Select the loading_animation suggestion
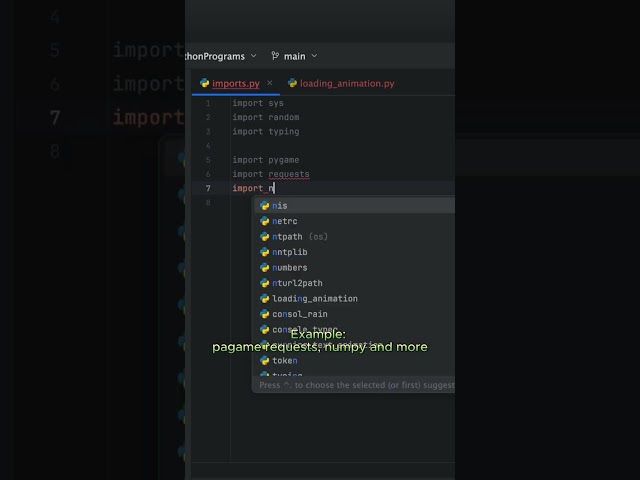Screen dimensions: 640x480 355,298
